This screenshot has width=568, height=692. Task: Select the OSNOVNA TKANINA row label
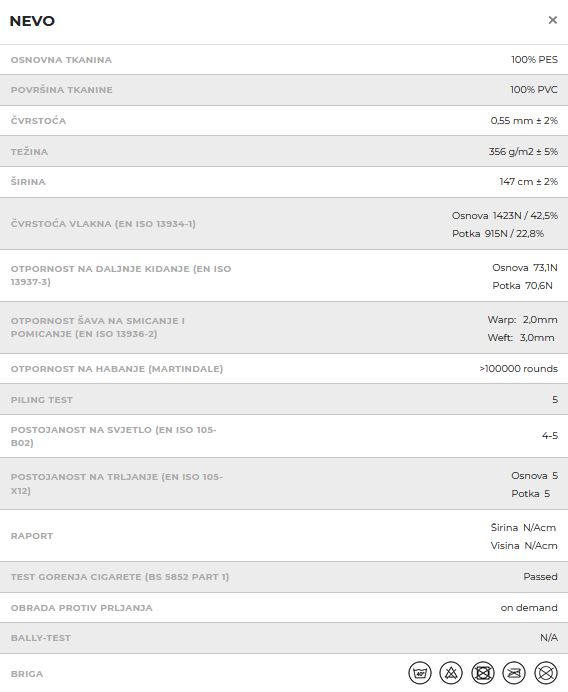pos(61,60)
